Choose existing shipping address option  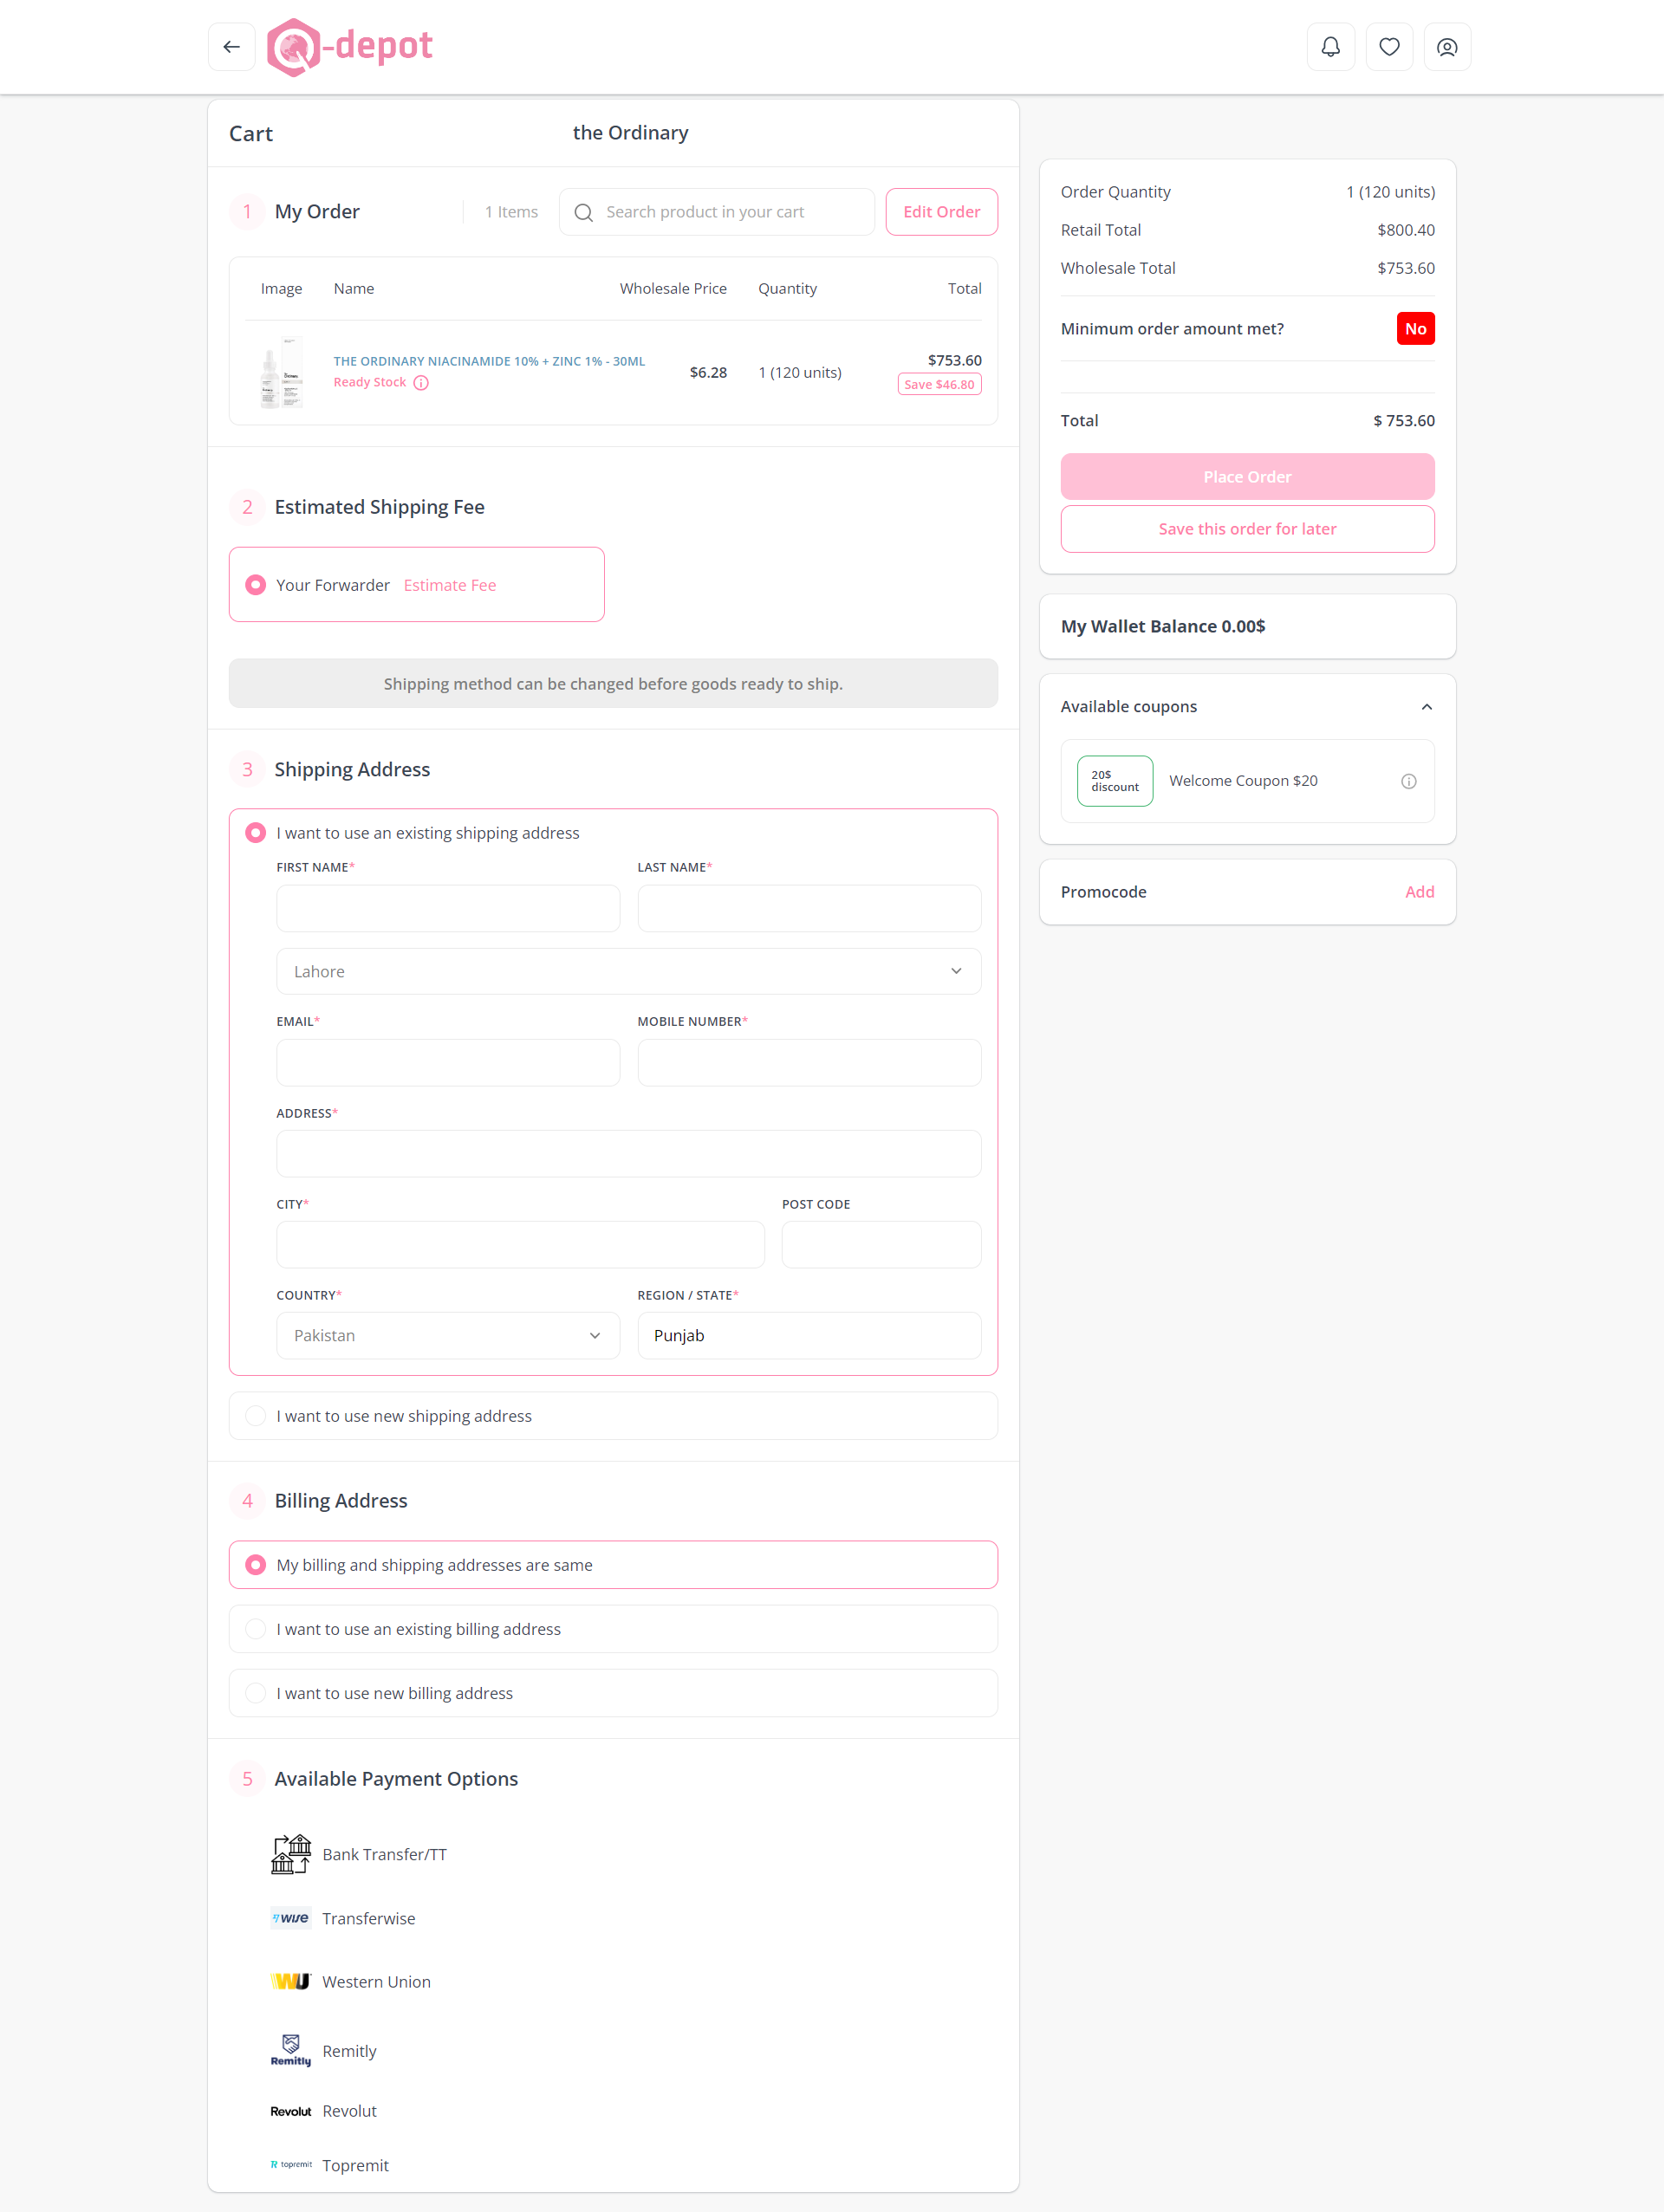pos(256,833)
